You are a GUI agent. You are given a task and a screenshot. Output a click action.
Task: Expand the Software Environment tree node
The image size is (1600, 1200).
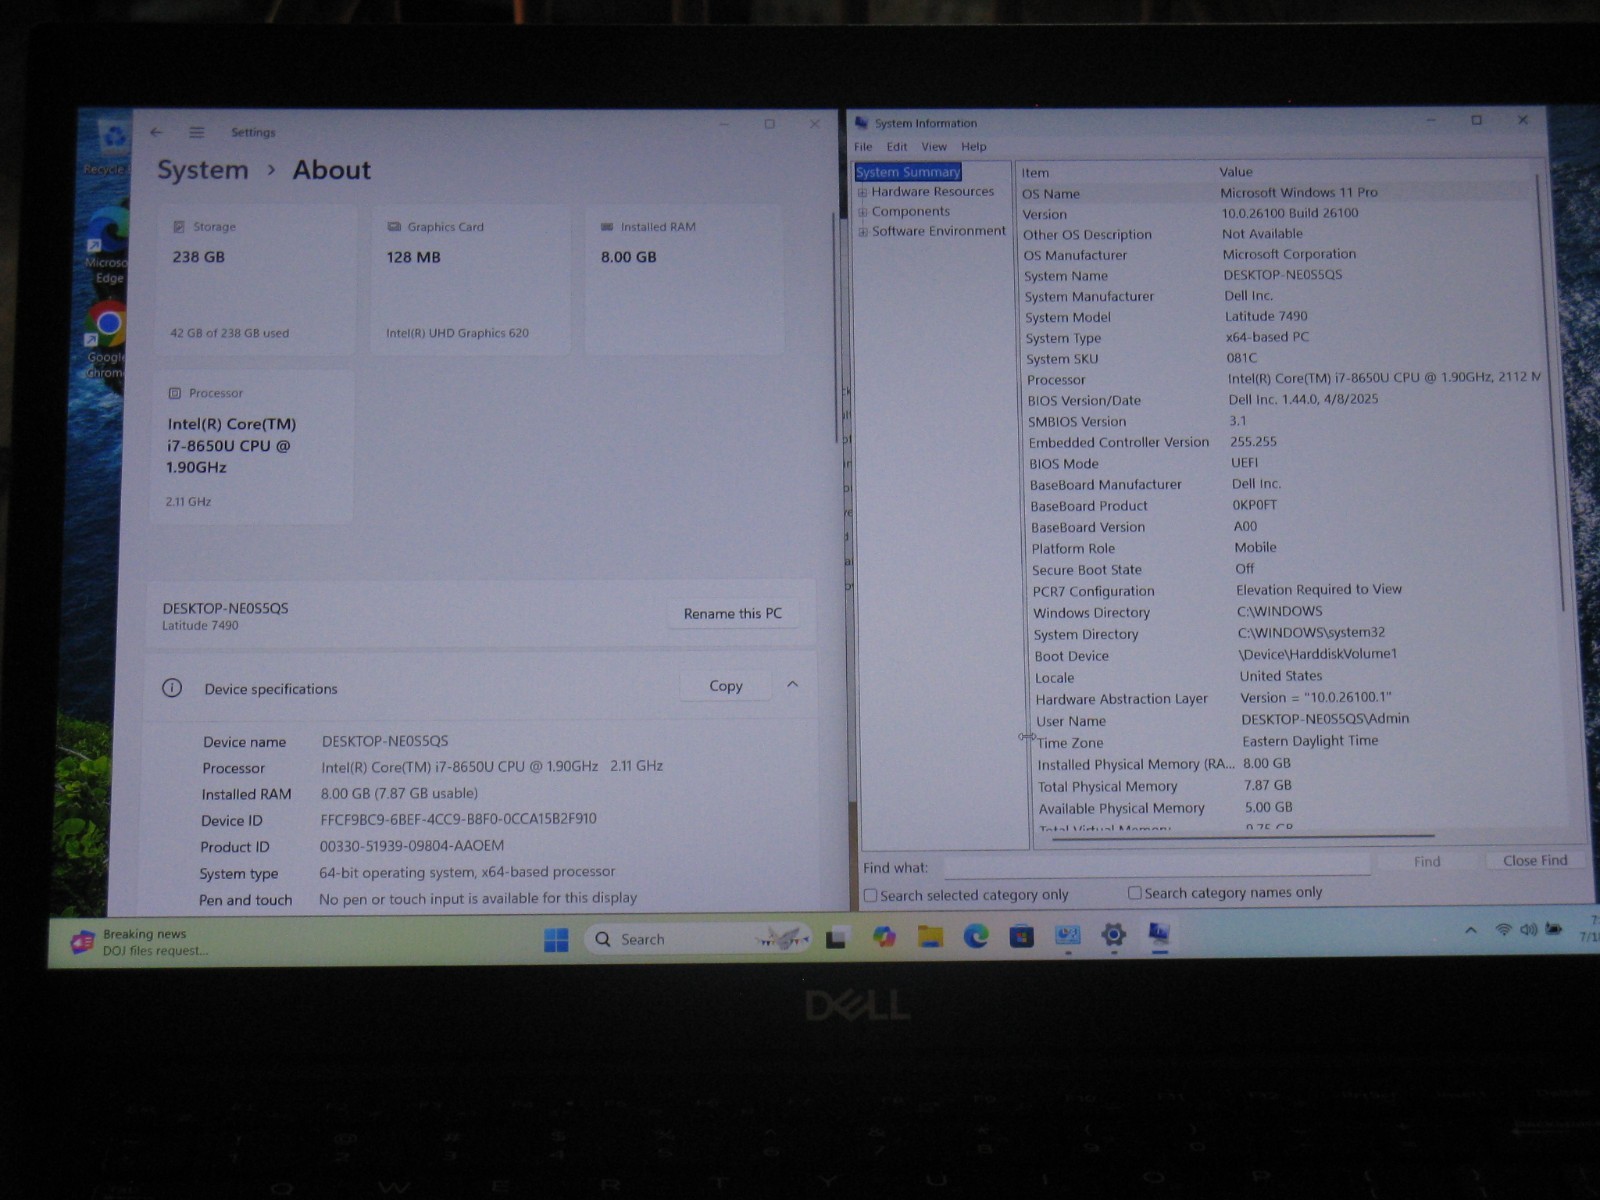(863, 232)
